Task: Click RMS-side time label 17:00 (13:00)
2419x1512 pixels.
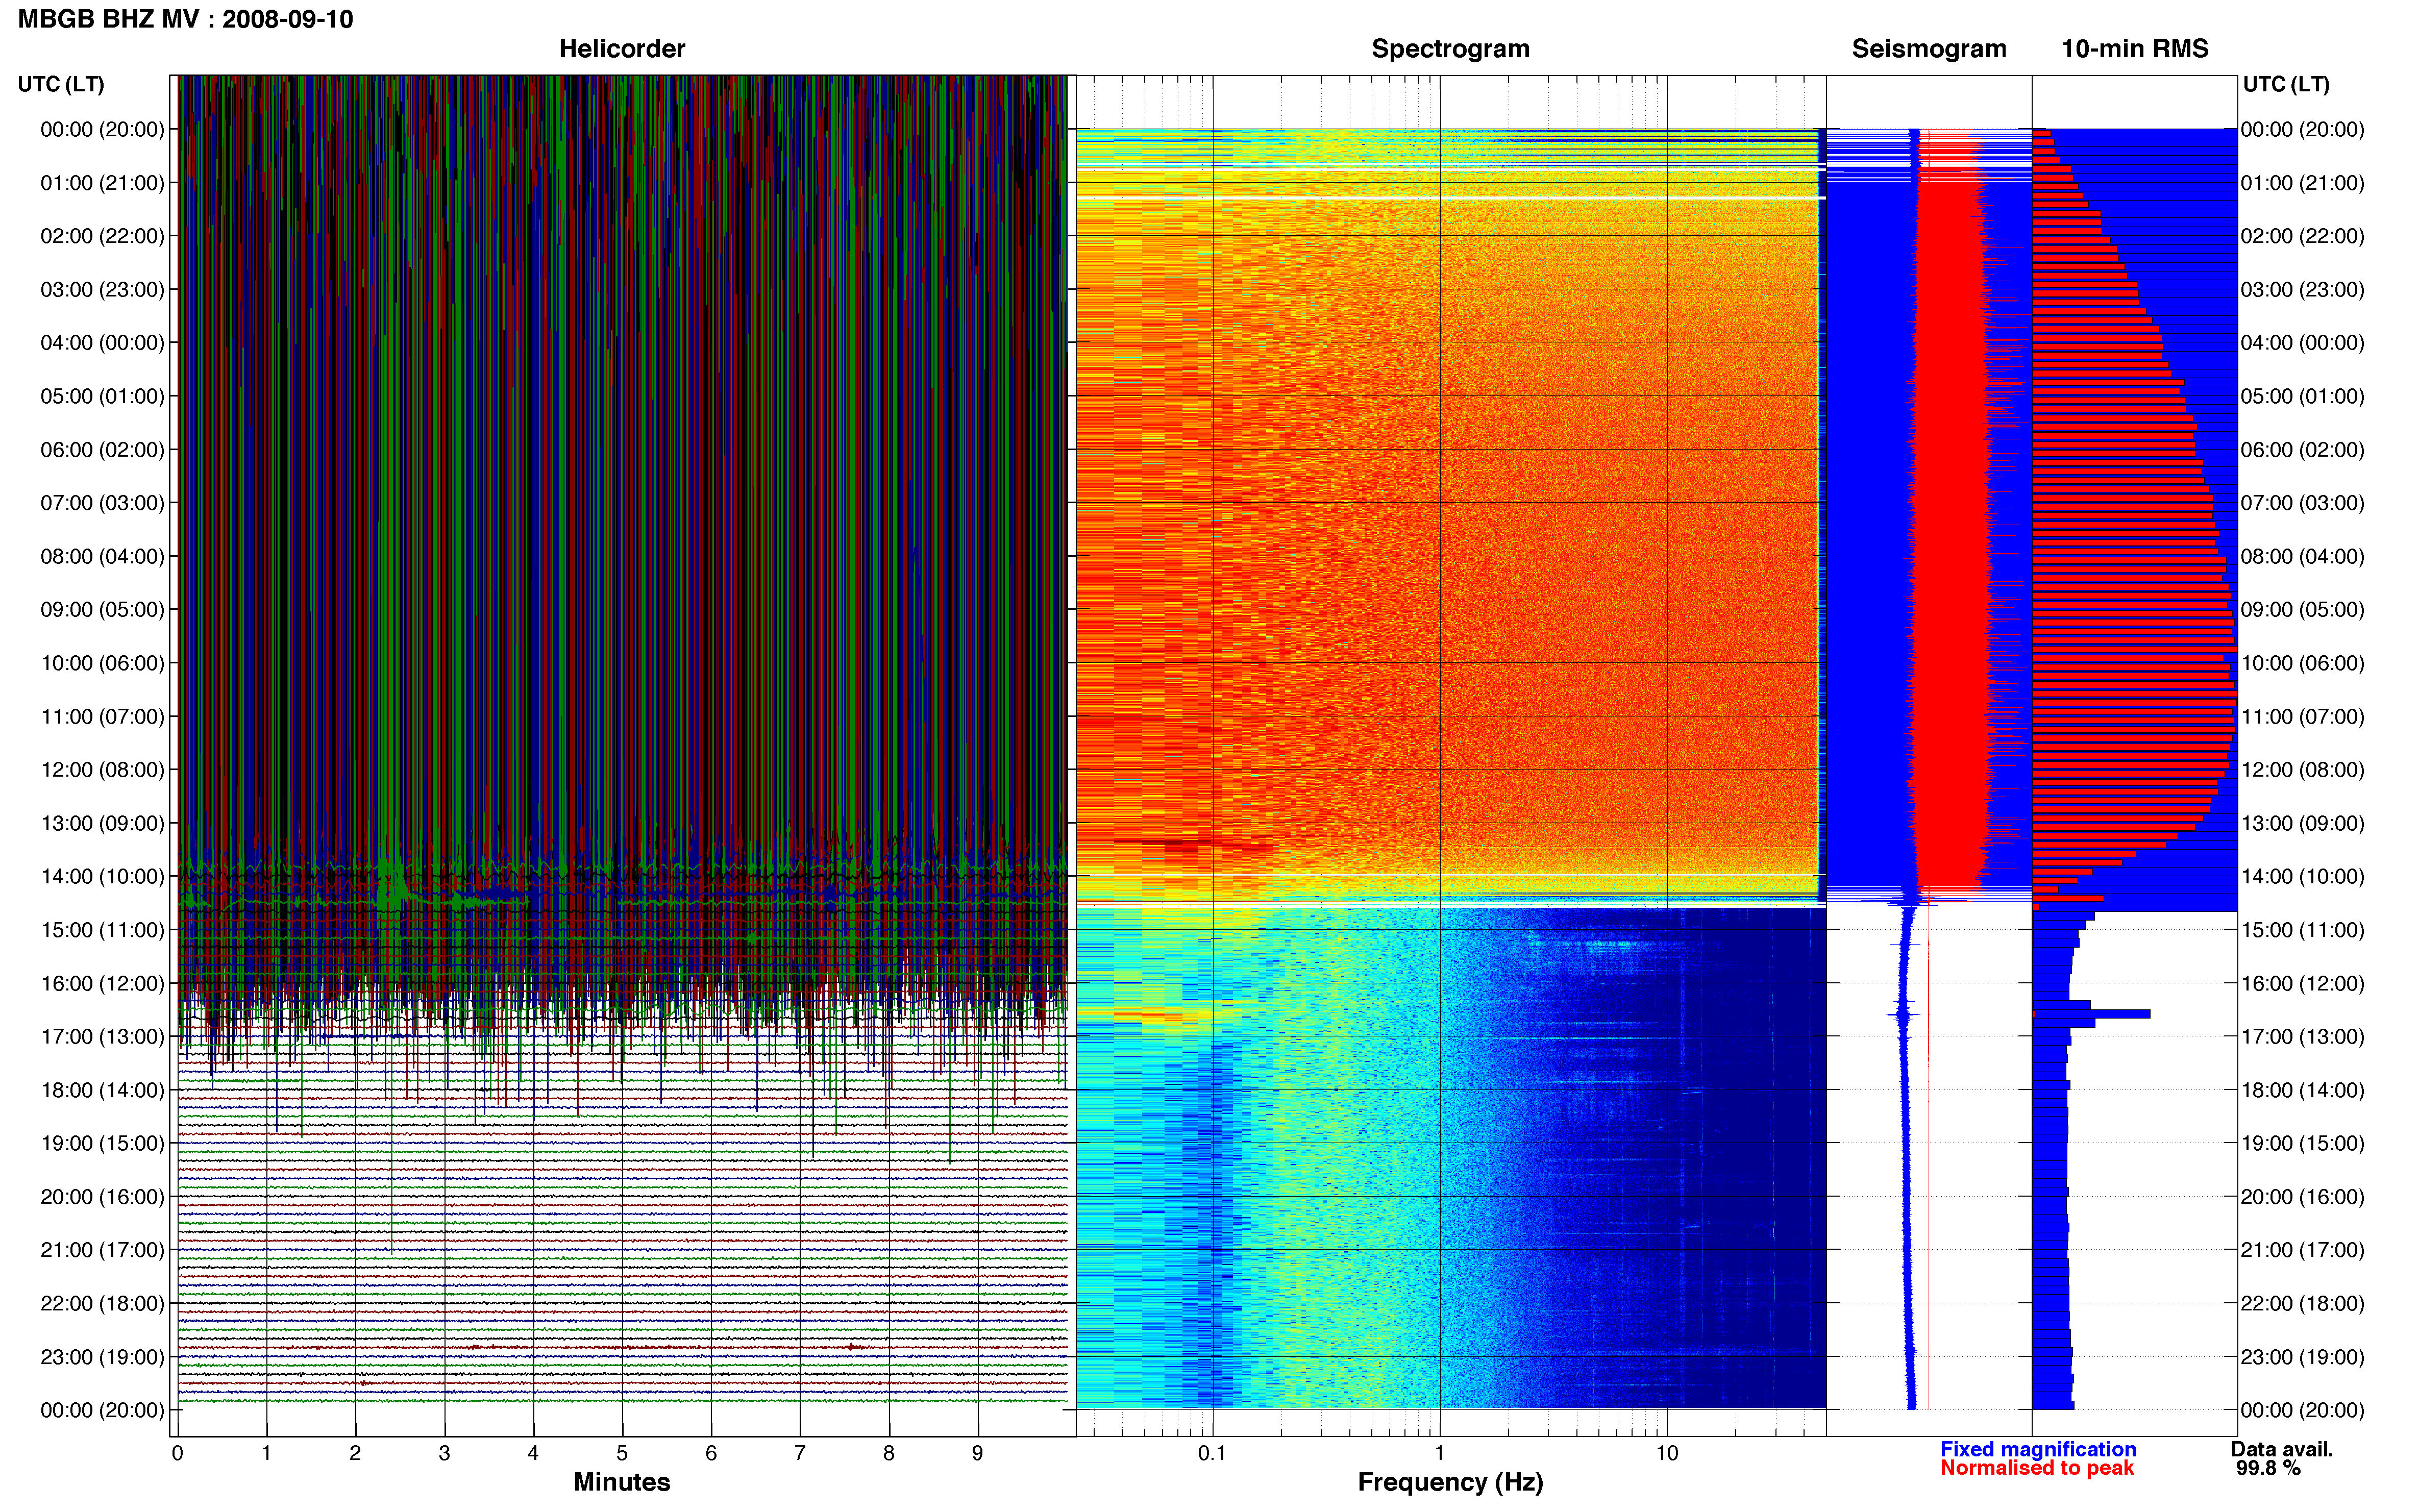Action: [x=2302, y=1037]
